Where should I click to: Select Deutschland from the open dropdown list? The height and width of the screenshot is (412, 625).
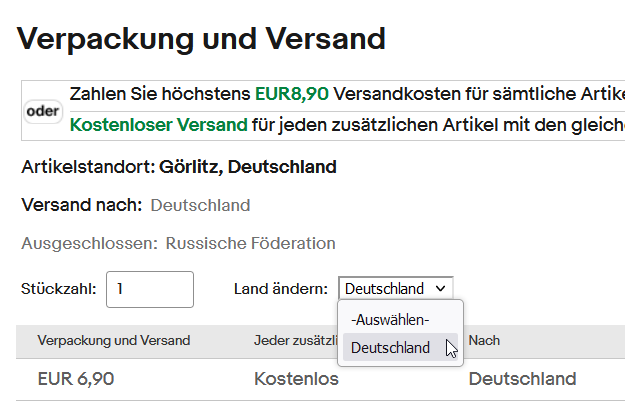click(x=391, y=348)
